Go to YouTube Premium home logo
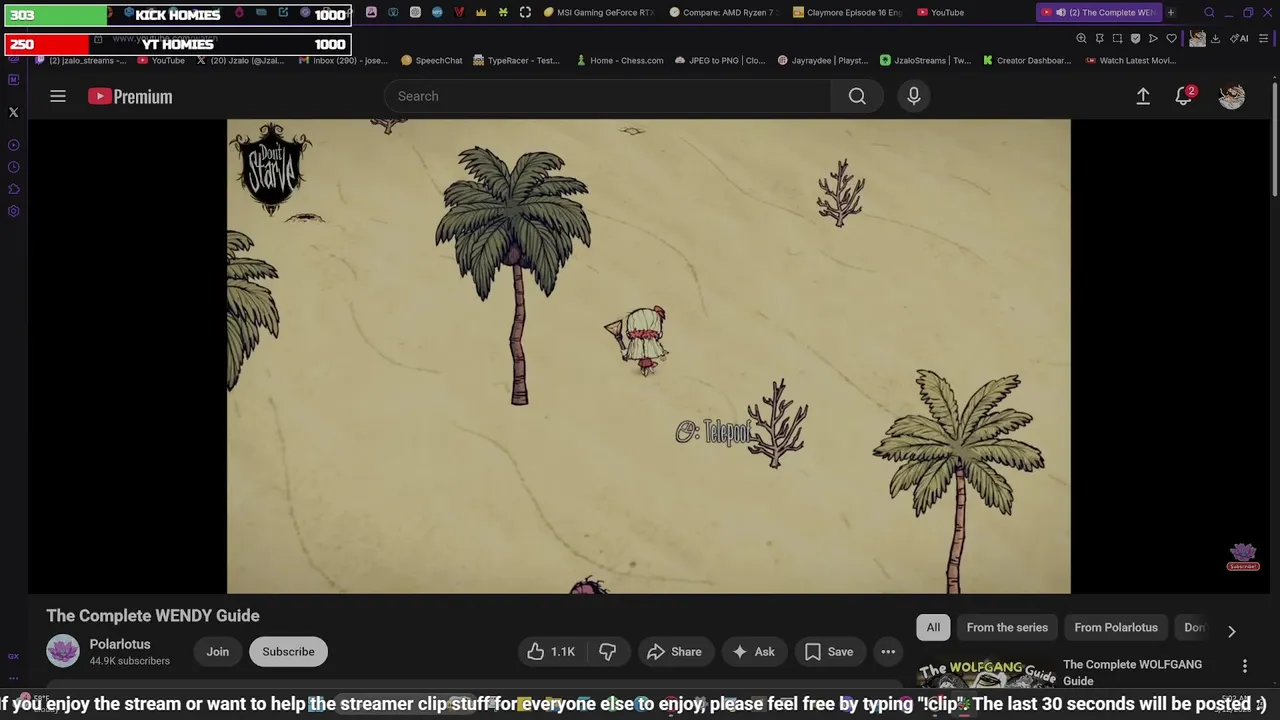This screenshot has height=720, width=1280. tap(130, 96)
